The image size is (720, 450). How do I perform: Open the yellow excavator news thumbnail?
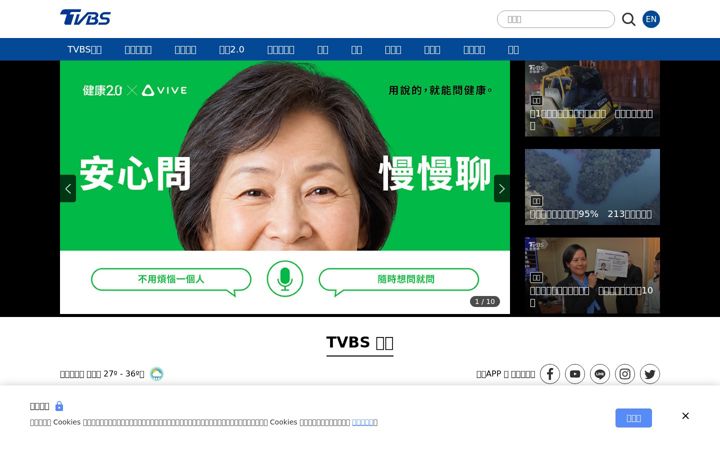pos(592,98)
